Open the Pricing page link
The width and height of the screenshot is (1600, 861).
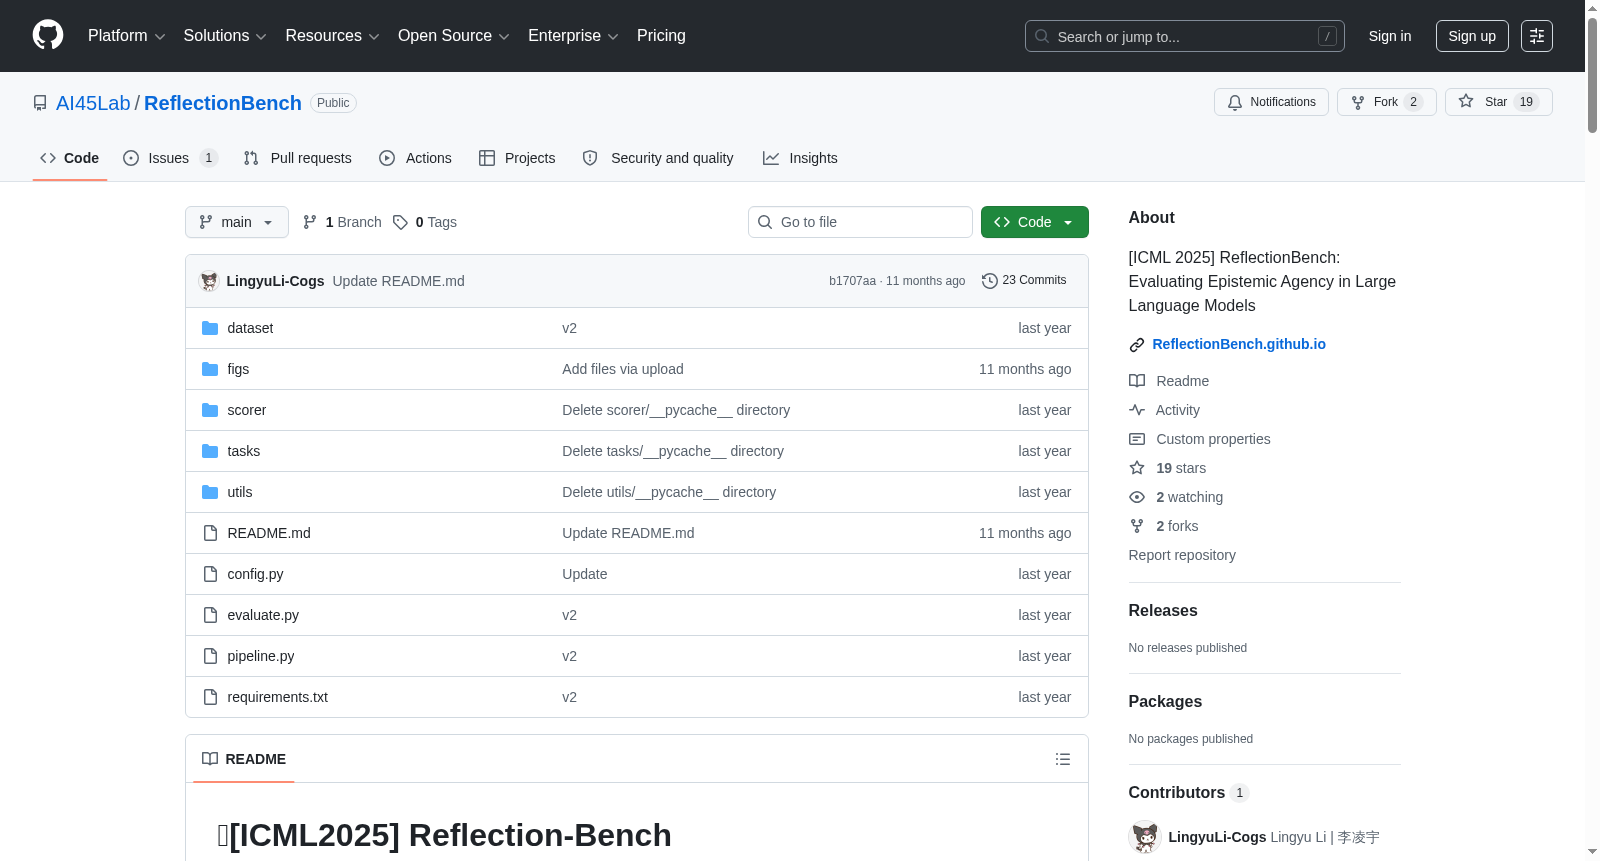tap(661, 36)
